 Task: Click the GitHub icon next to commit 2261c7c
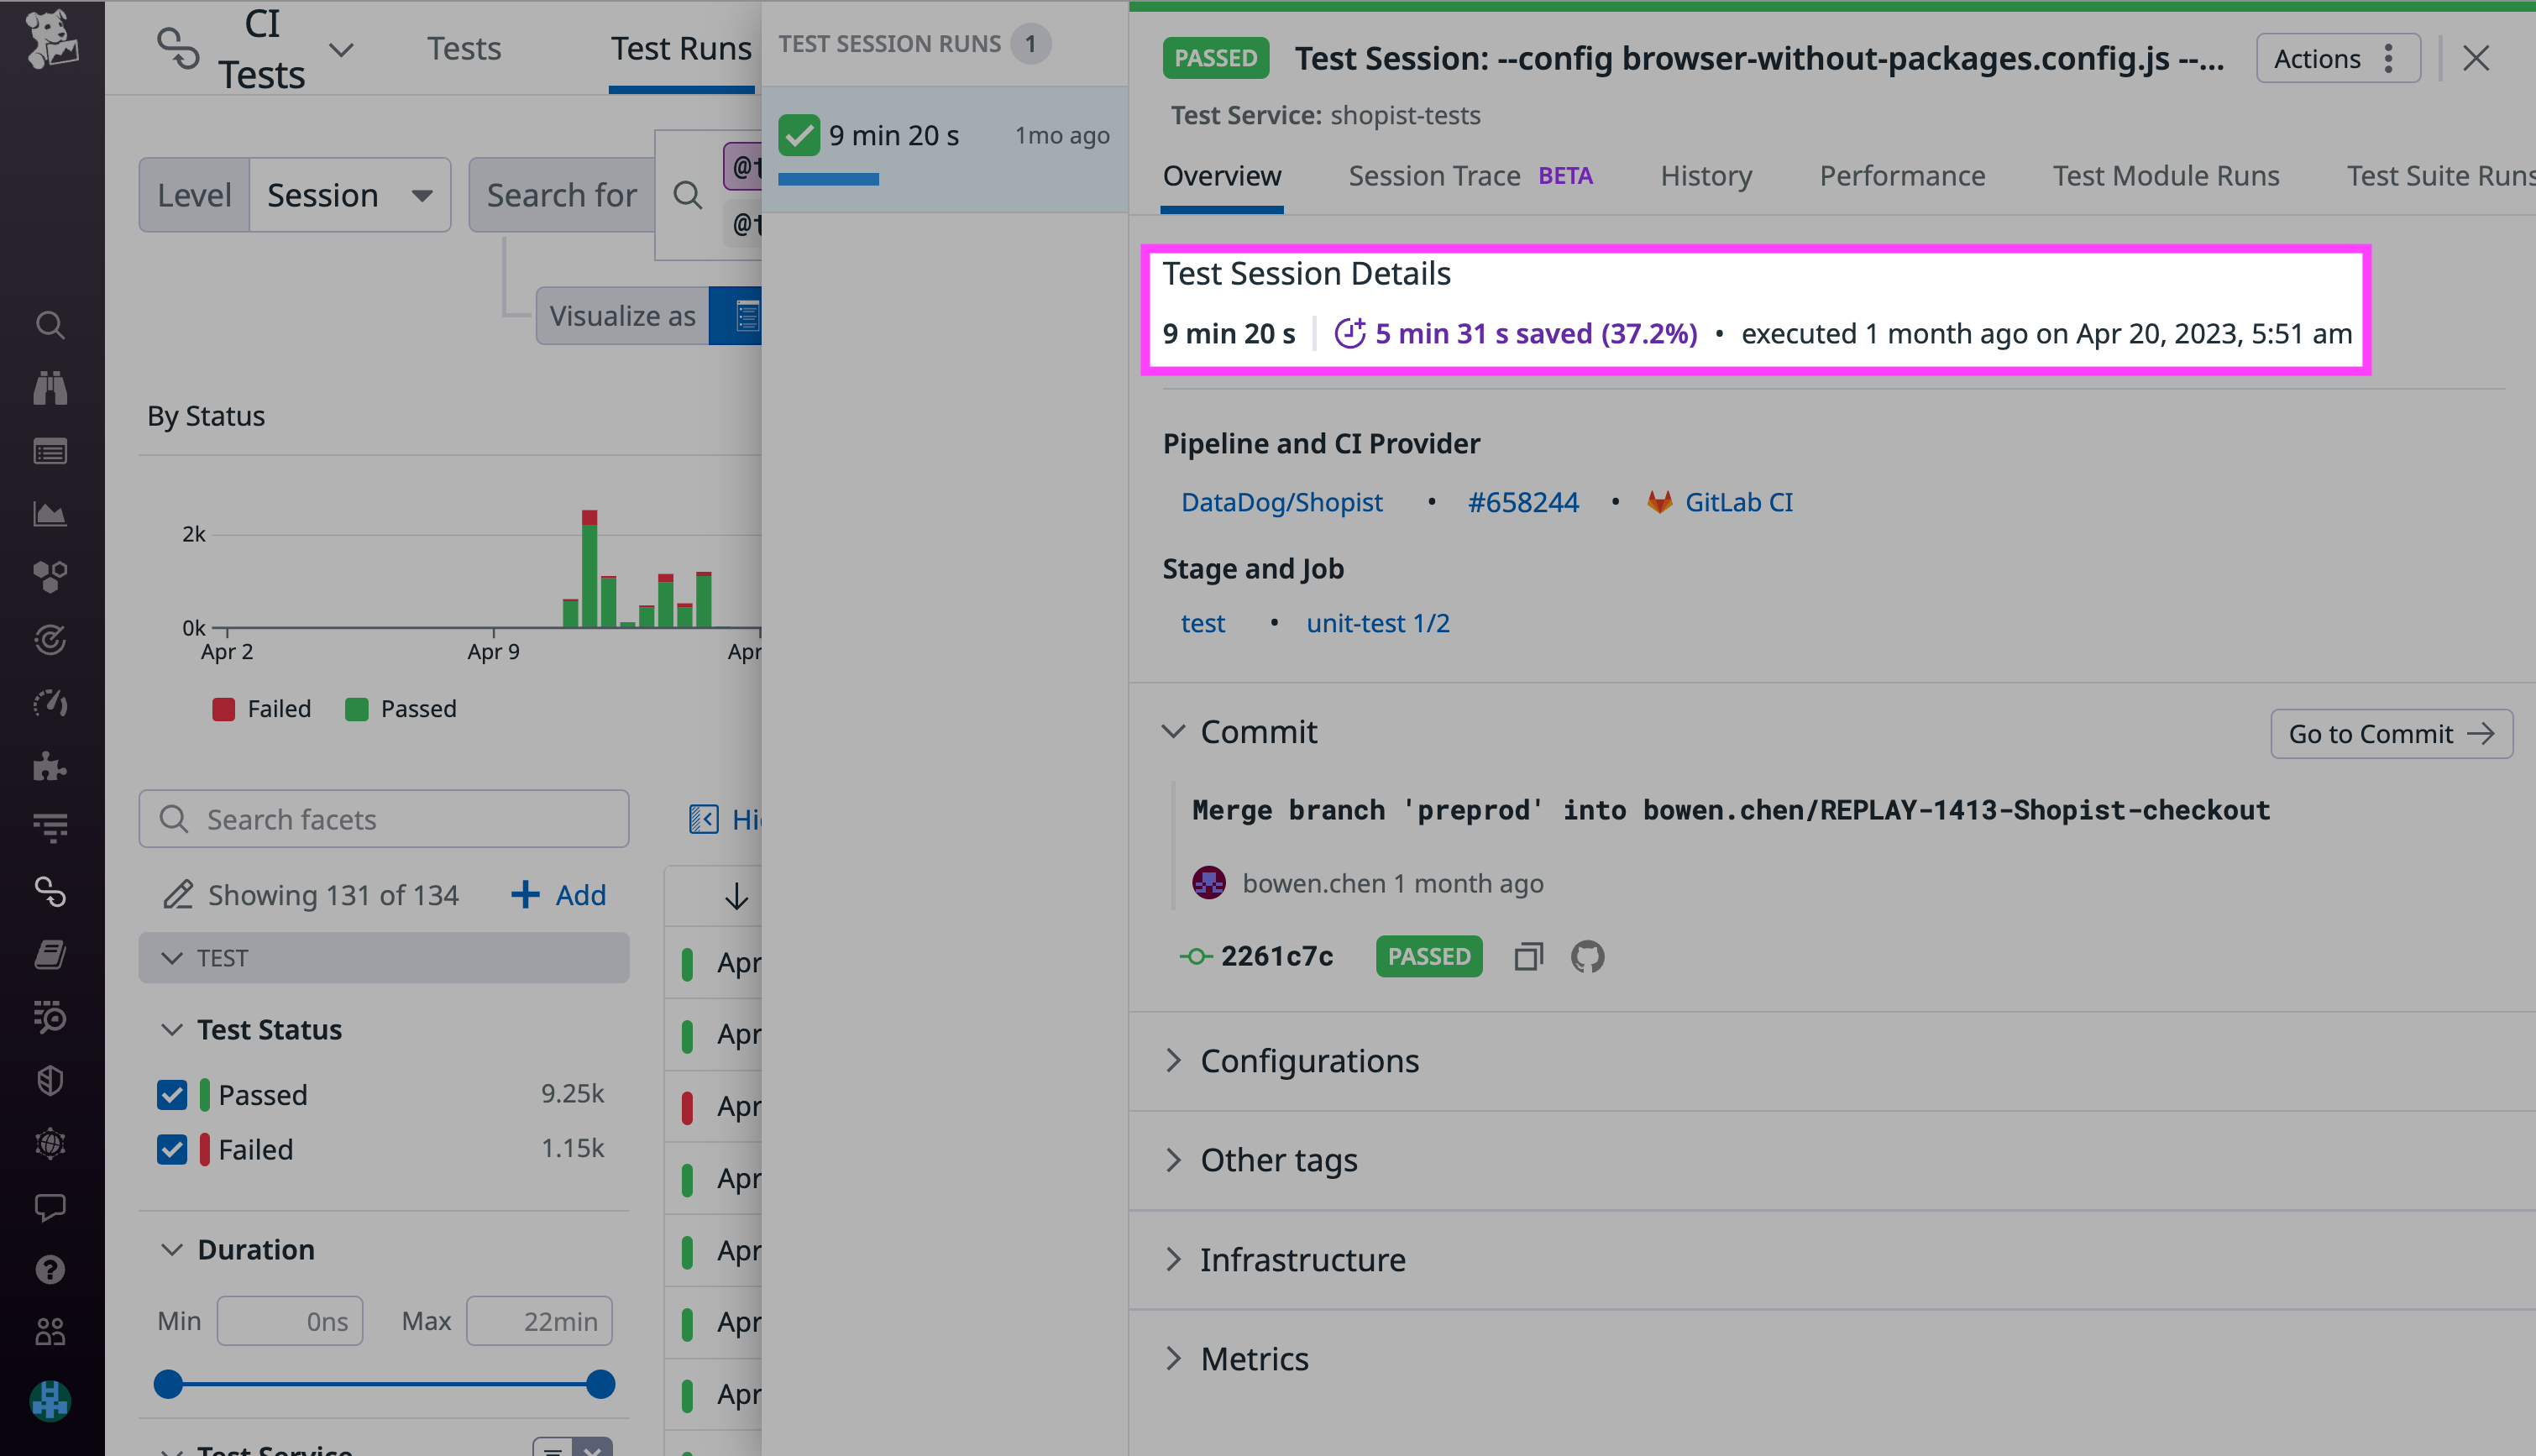tap(1587, 956)
